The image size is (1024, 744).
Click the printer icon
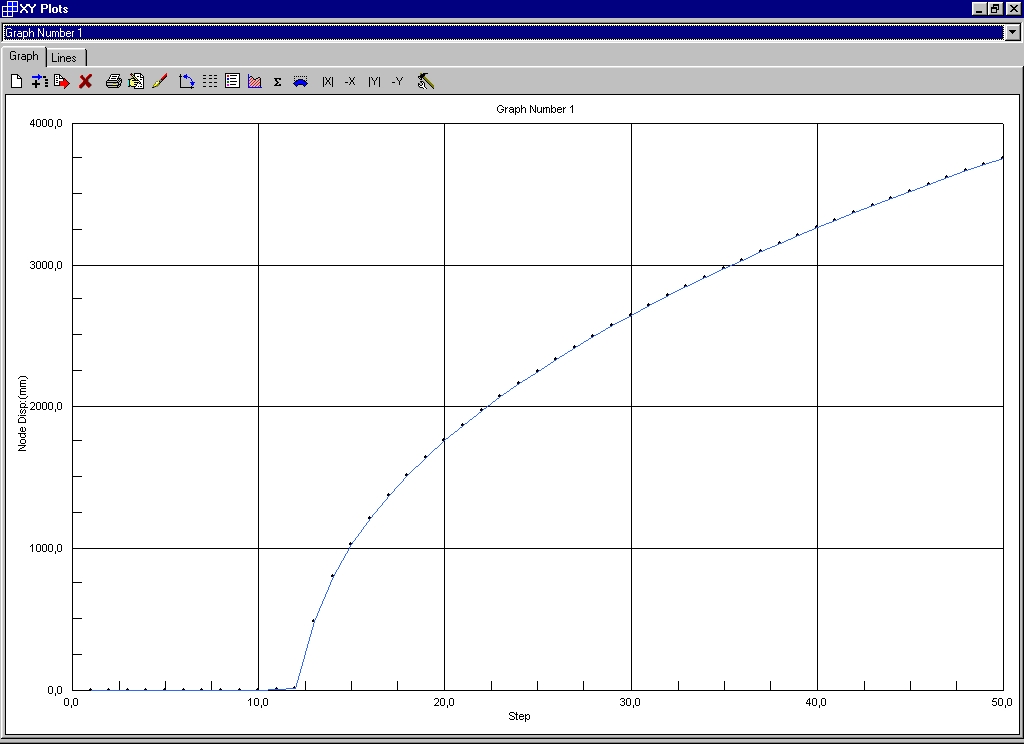[114, 81]
